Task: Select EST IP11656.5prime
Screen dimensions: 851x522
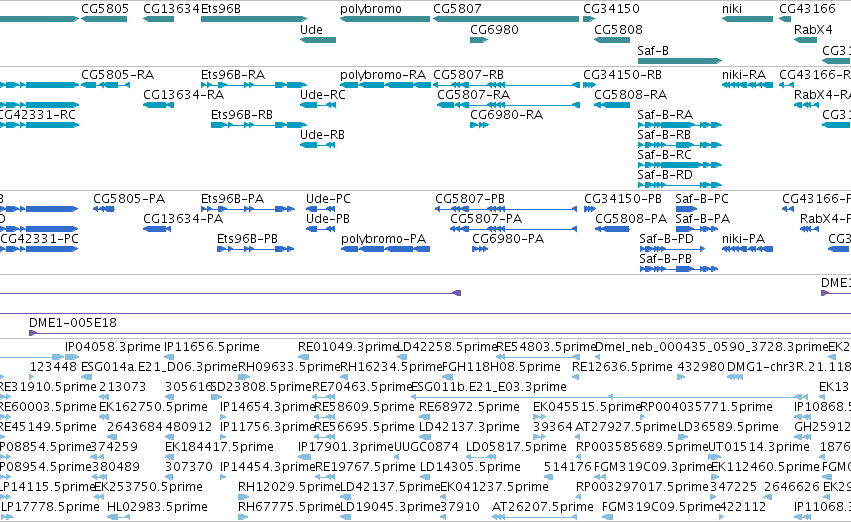Action: click(x=212, y=347)
